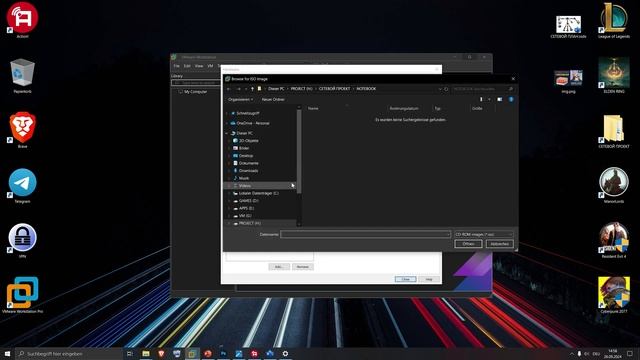Click the Forward arrow in ISO browse dialog
Screen dimensions: 640x360
(x=238, y=89)
